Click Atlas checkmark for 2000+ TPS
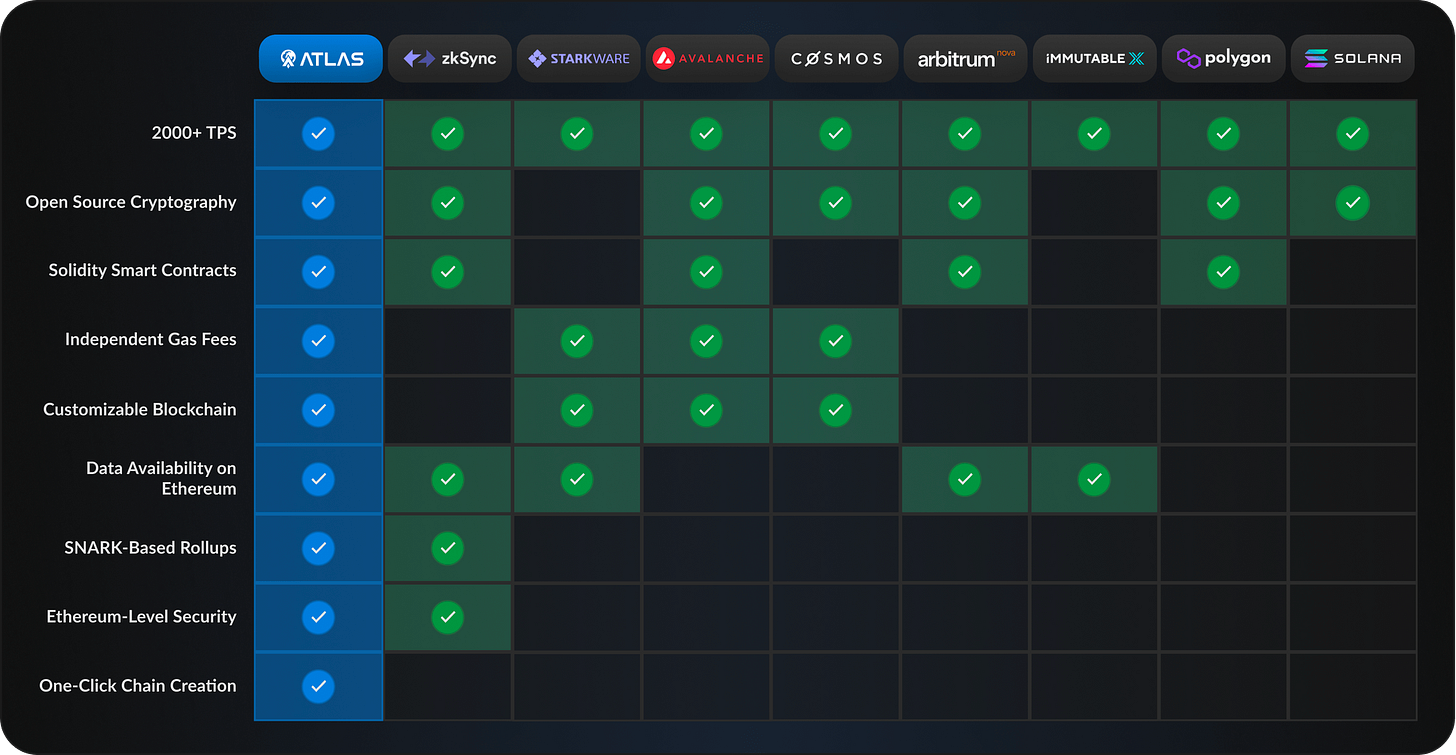Viewport: 1456px width, 755px height. pos(318,133)
